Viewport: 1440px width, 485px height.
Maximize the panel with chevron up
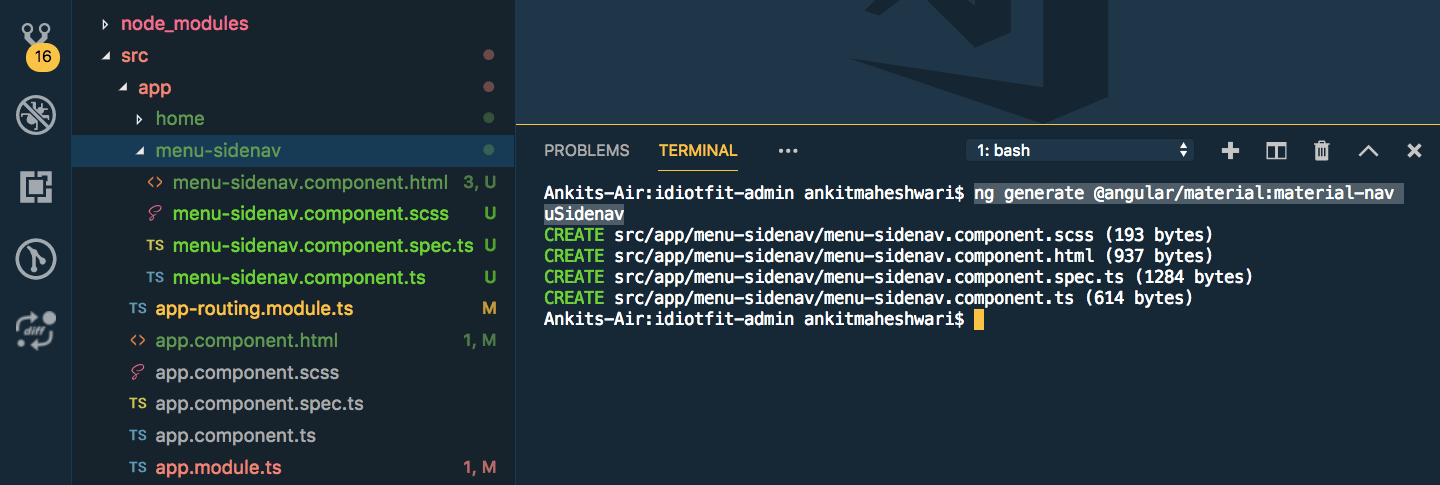point(1368,151)
